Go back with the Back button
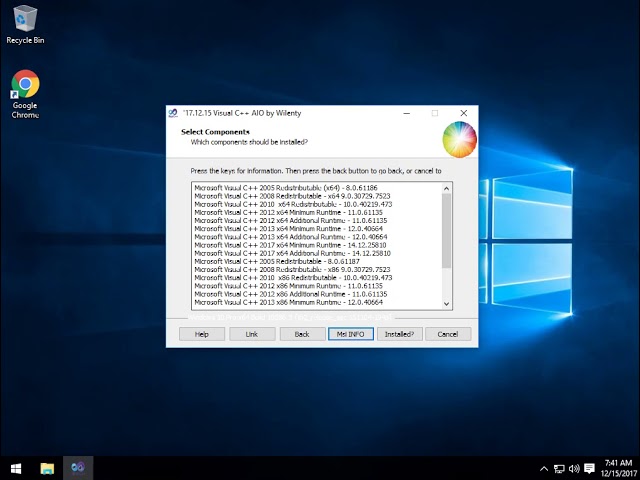The image size is (640, 480). [302, 334]
